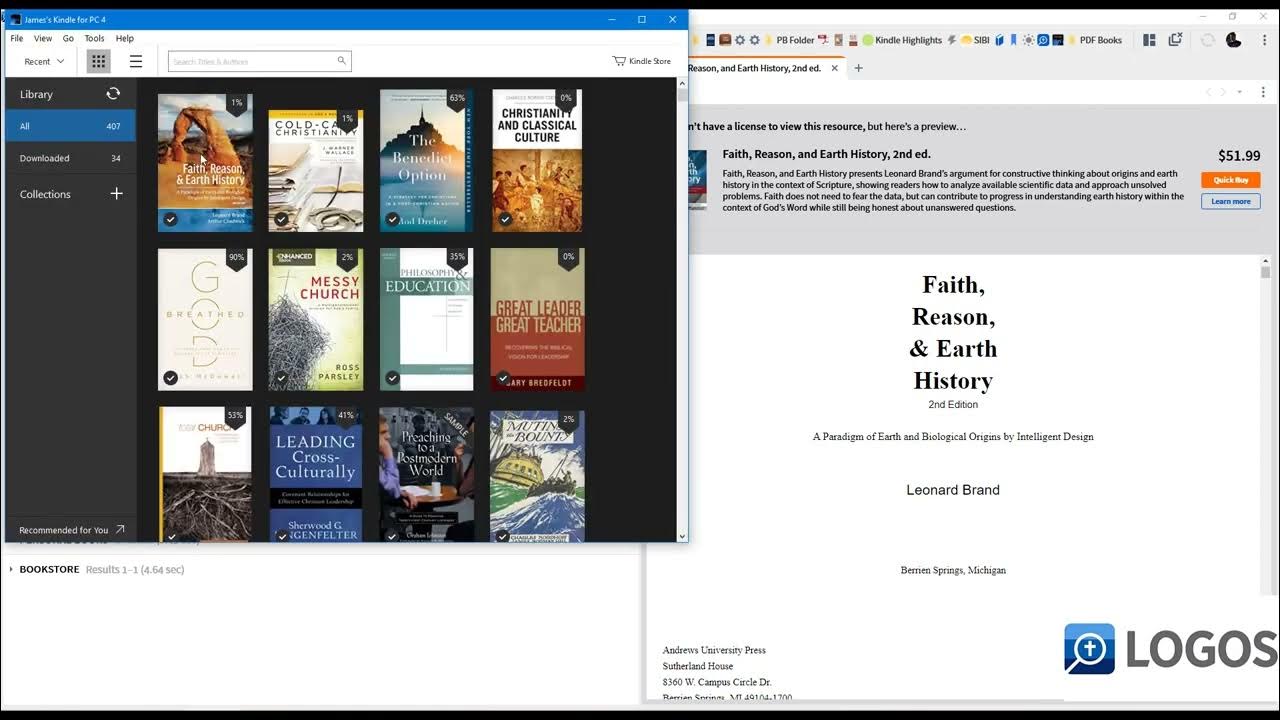Open Christianity and Classical Culture cover
Image resolution: width=1280 pixels, height=720 pixels.
pyautogui.click(x=537, y=161)
